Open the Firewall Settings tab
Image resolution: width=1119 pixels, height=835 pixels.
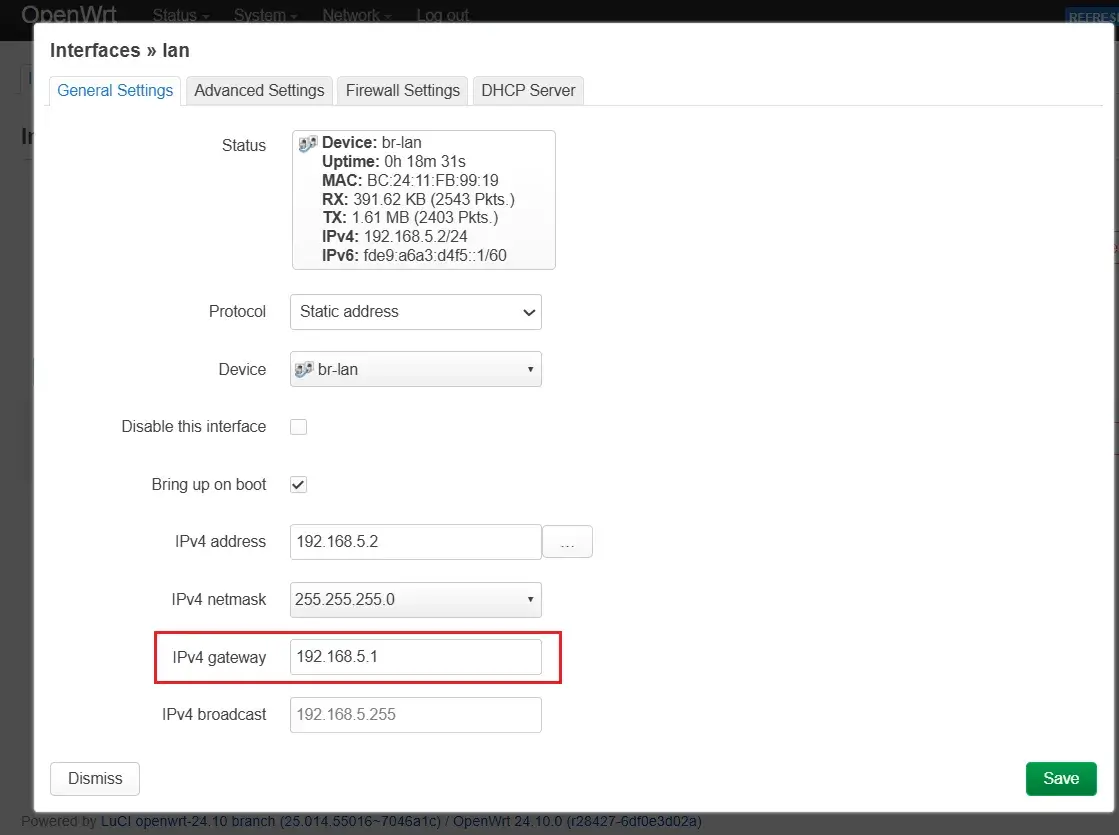[x=402, y=90]
